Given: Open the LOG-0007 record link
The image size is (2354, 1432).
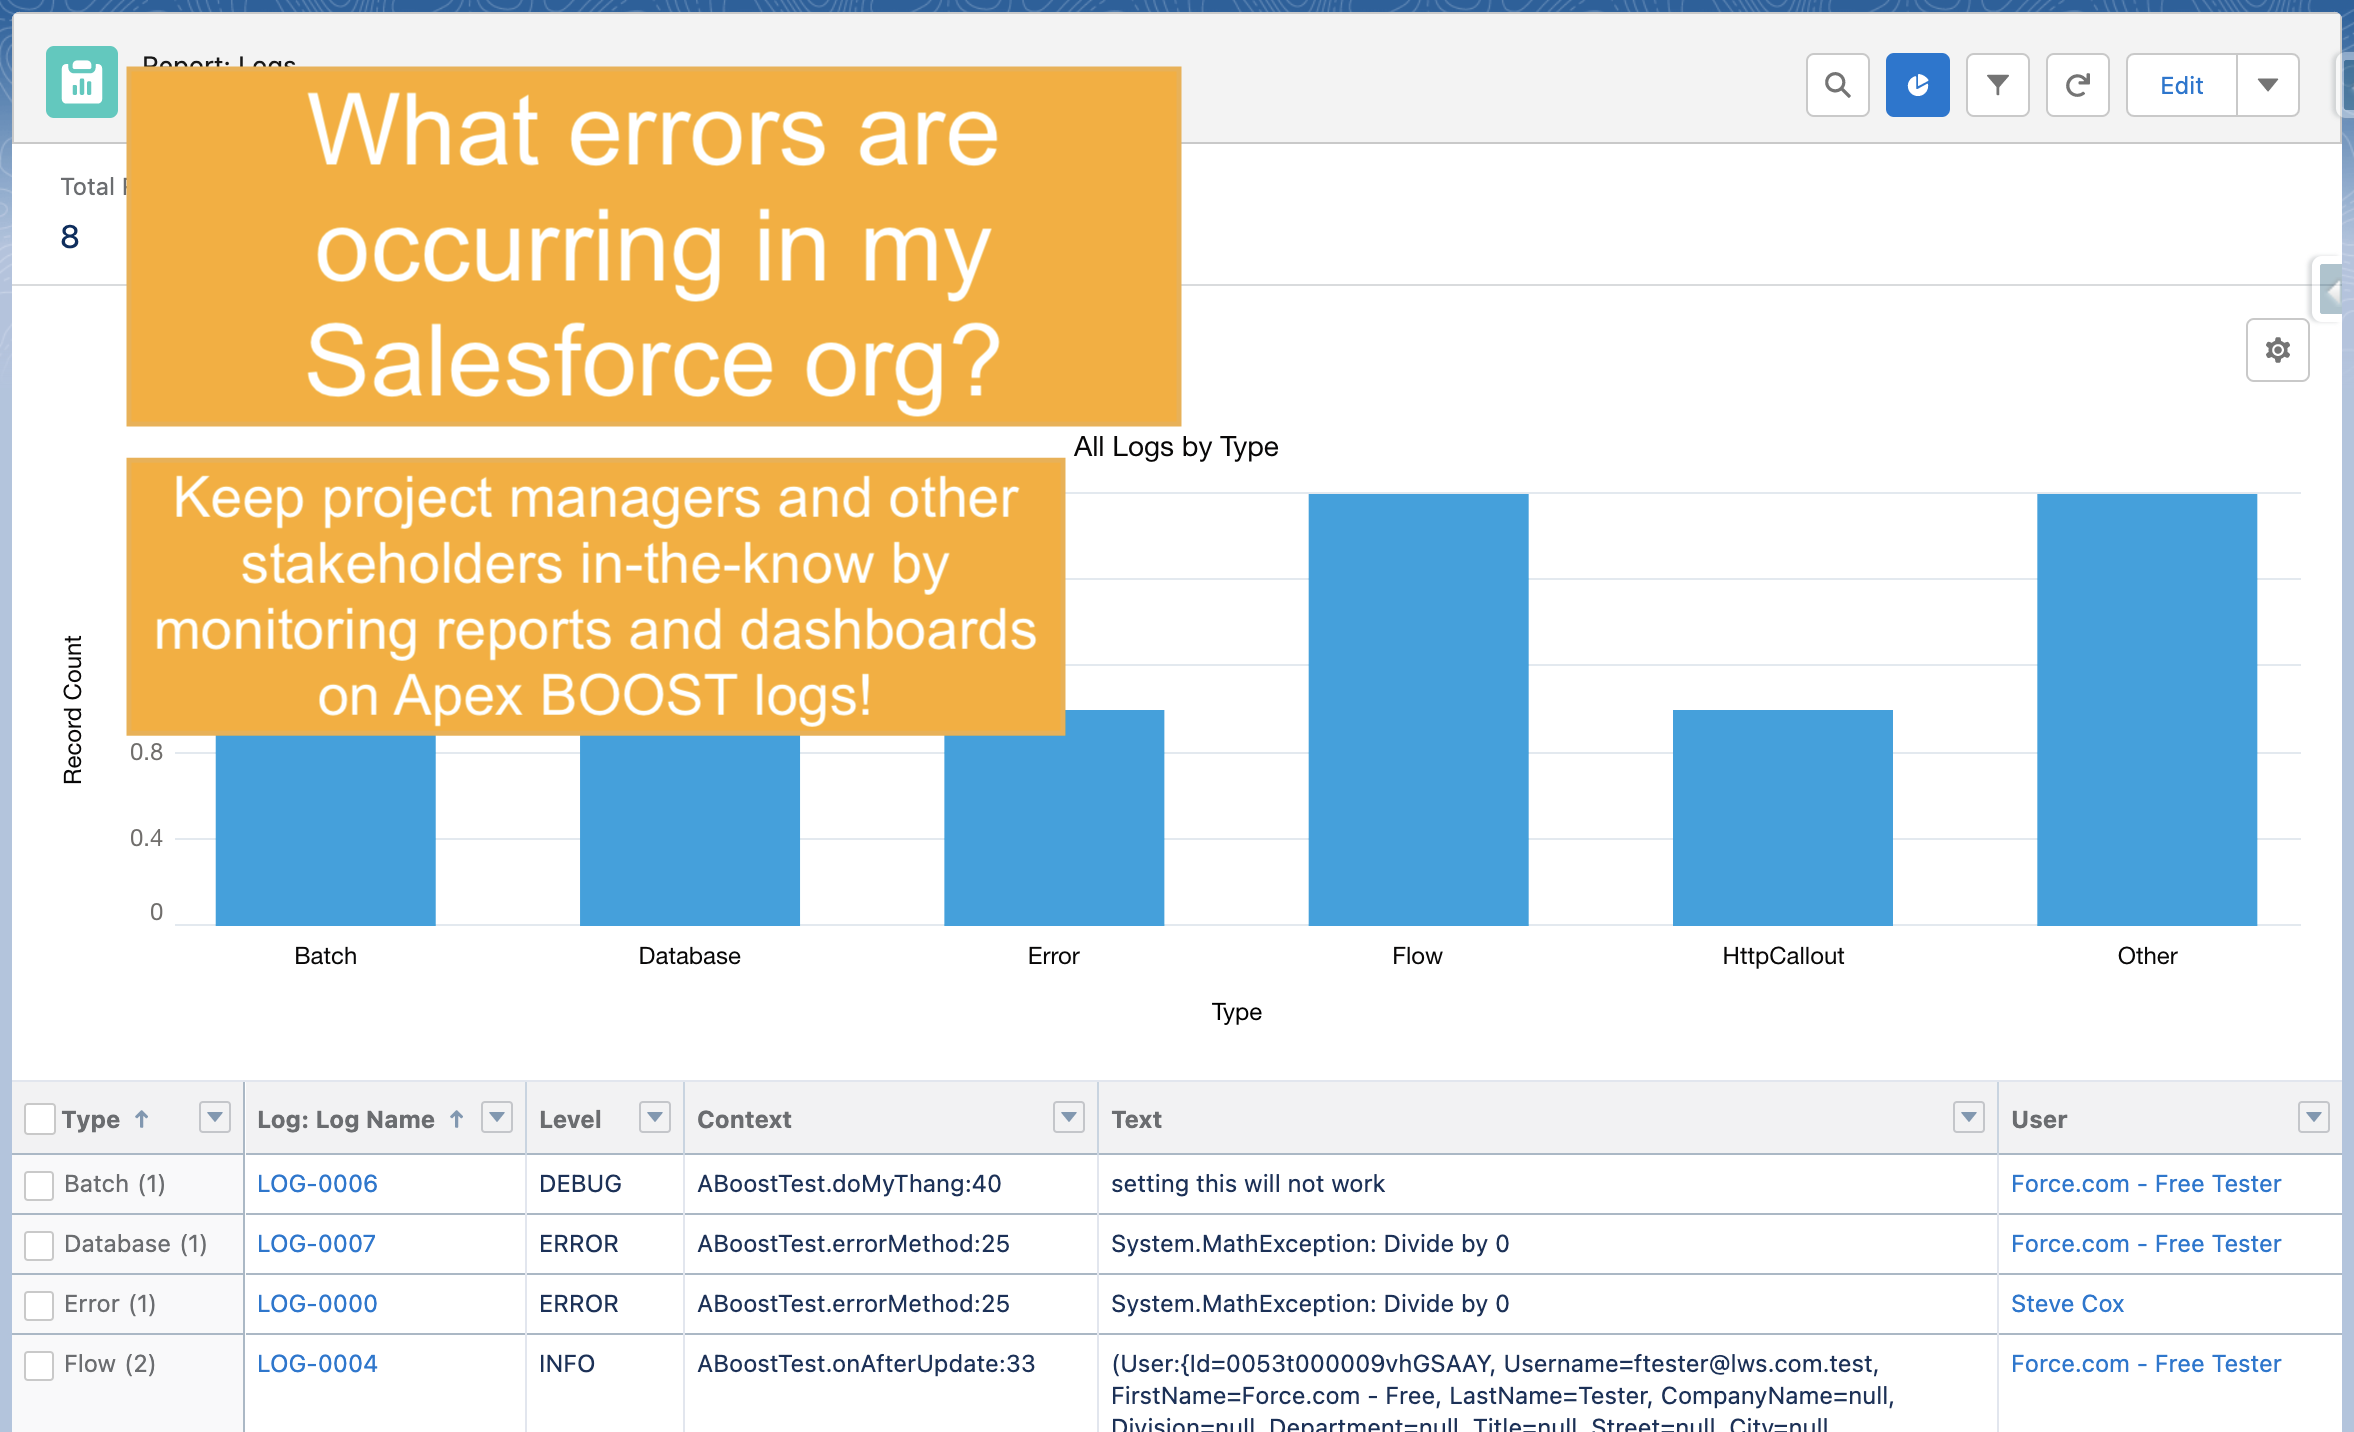Looking at the screenshot, I should click(316, 1244).
